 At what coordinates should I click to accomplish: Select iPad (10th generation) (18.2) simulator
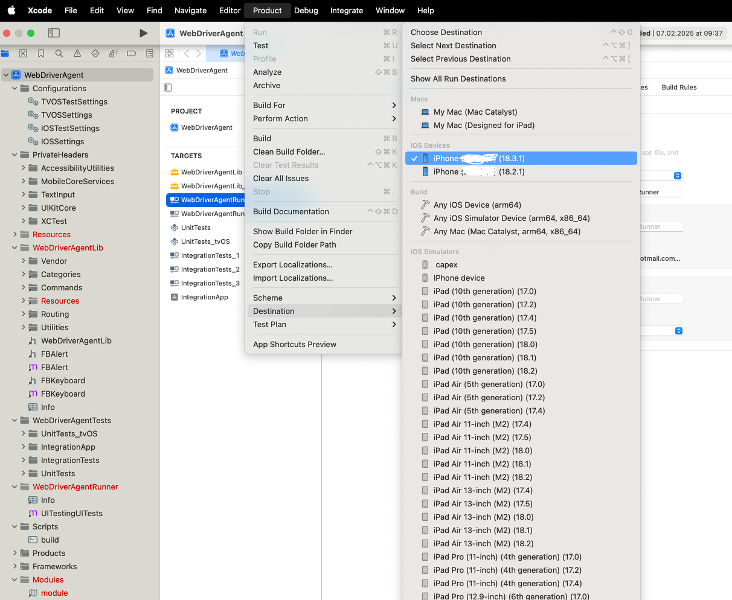pos(521,371)
